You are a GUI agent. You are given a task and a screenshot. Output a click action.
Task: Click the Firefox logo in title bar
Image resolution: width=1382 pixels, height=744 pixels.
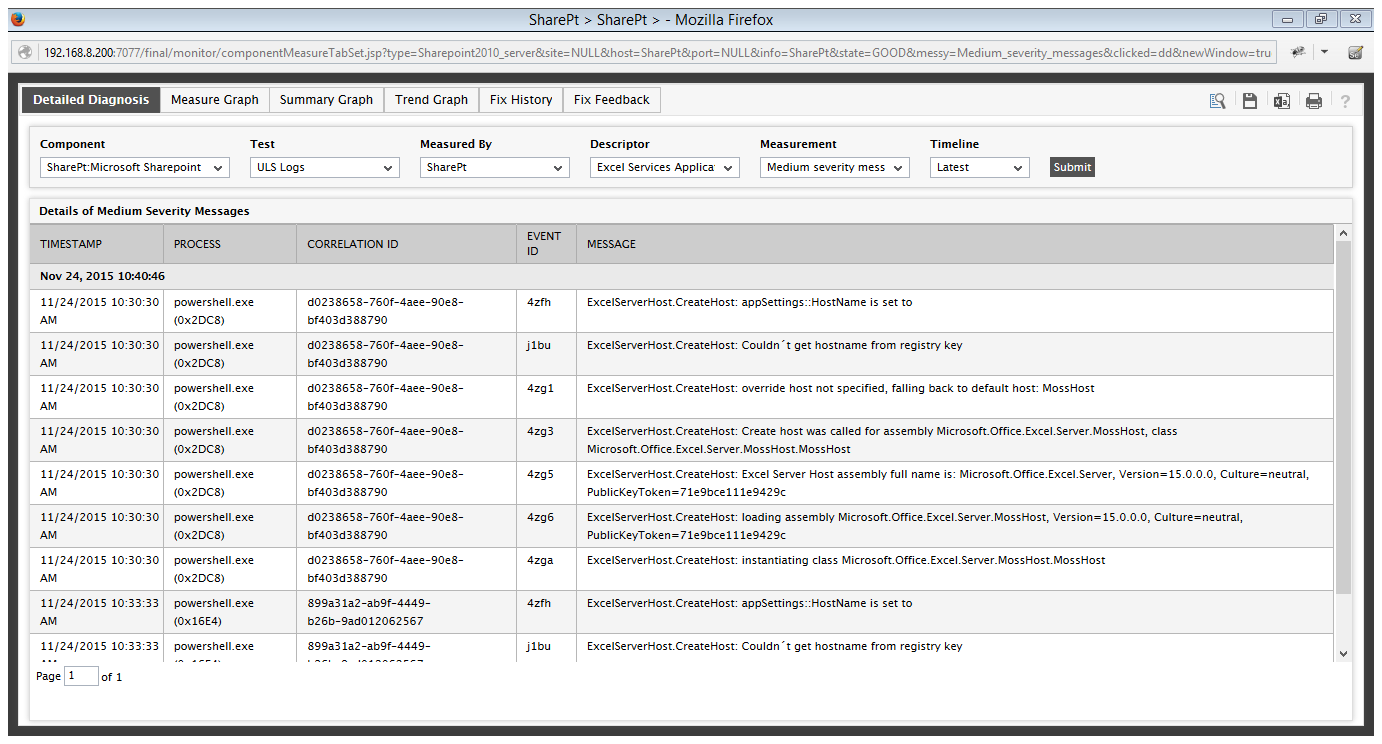click(18, 19)
